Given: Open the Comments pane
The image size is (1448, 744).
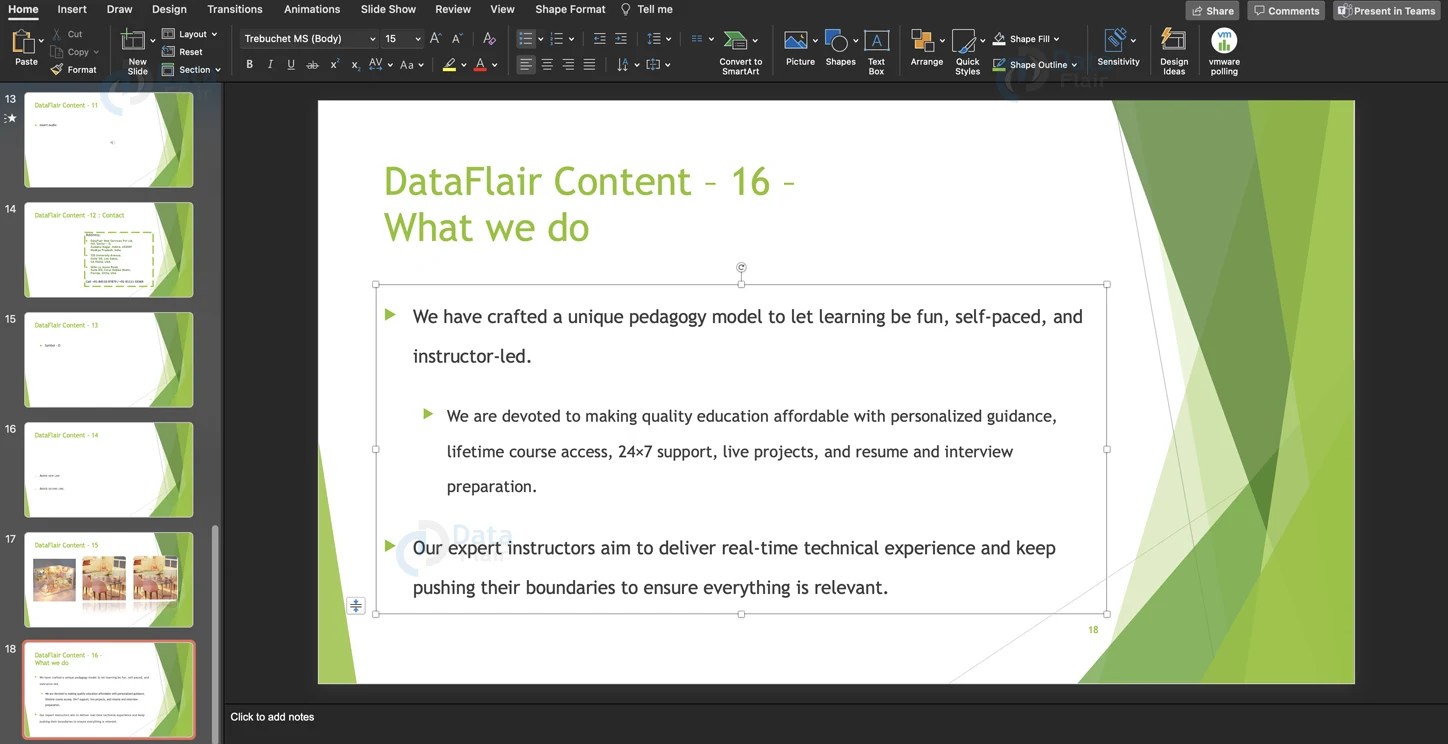Looking at the screenshot, I should pyautogui.click(x=1286, y=10).
